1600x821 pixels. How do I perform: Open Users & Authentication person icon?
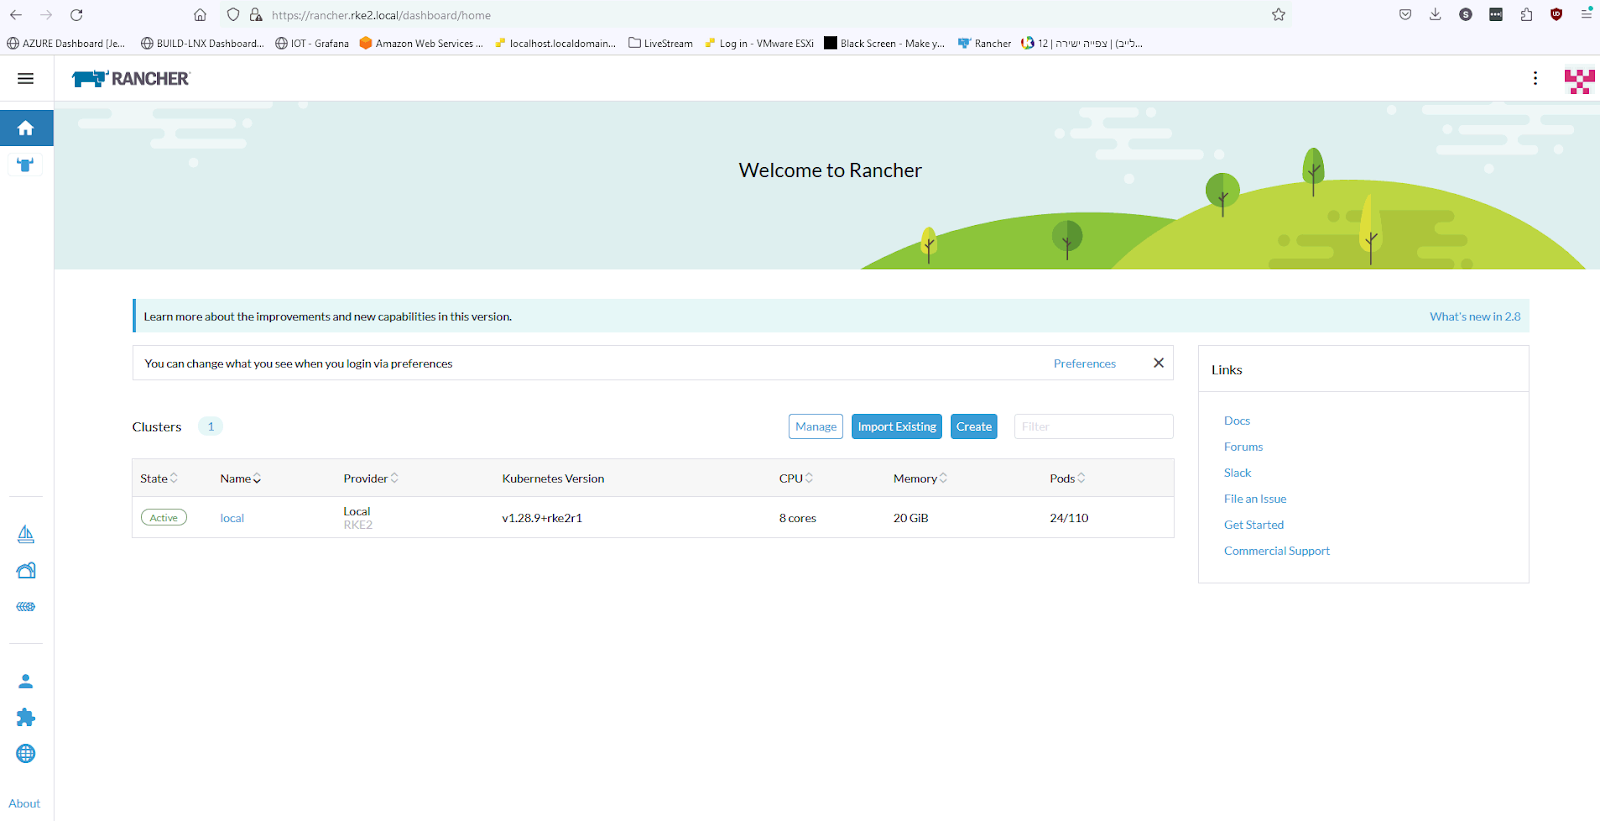point(26,681)
